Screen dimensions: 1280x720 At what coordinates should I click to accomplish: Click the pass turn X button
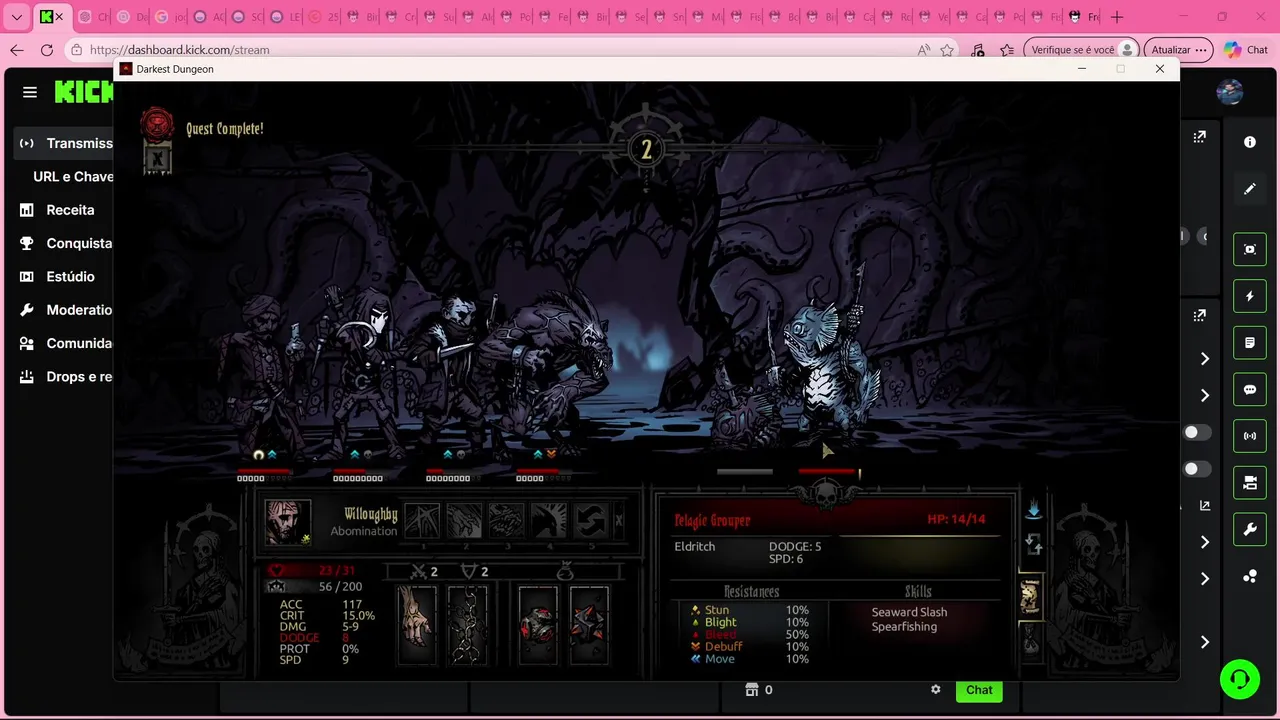tap(619, 520)
